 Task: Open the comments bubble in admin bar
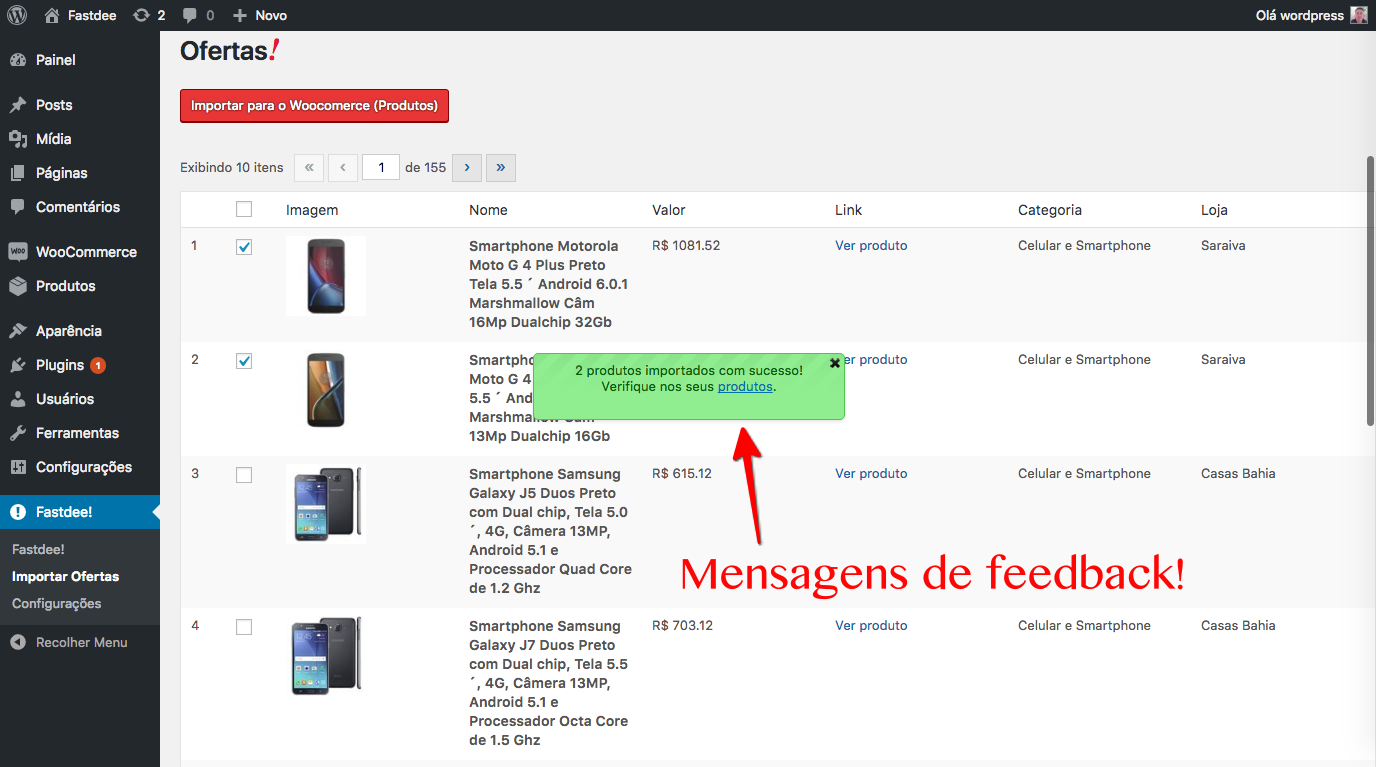pyautogui.click(x=198, y=15)
